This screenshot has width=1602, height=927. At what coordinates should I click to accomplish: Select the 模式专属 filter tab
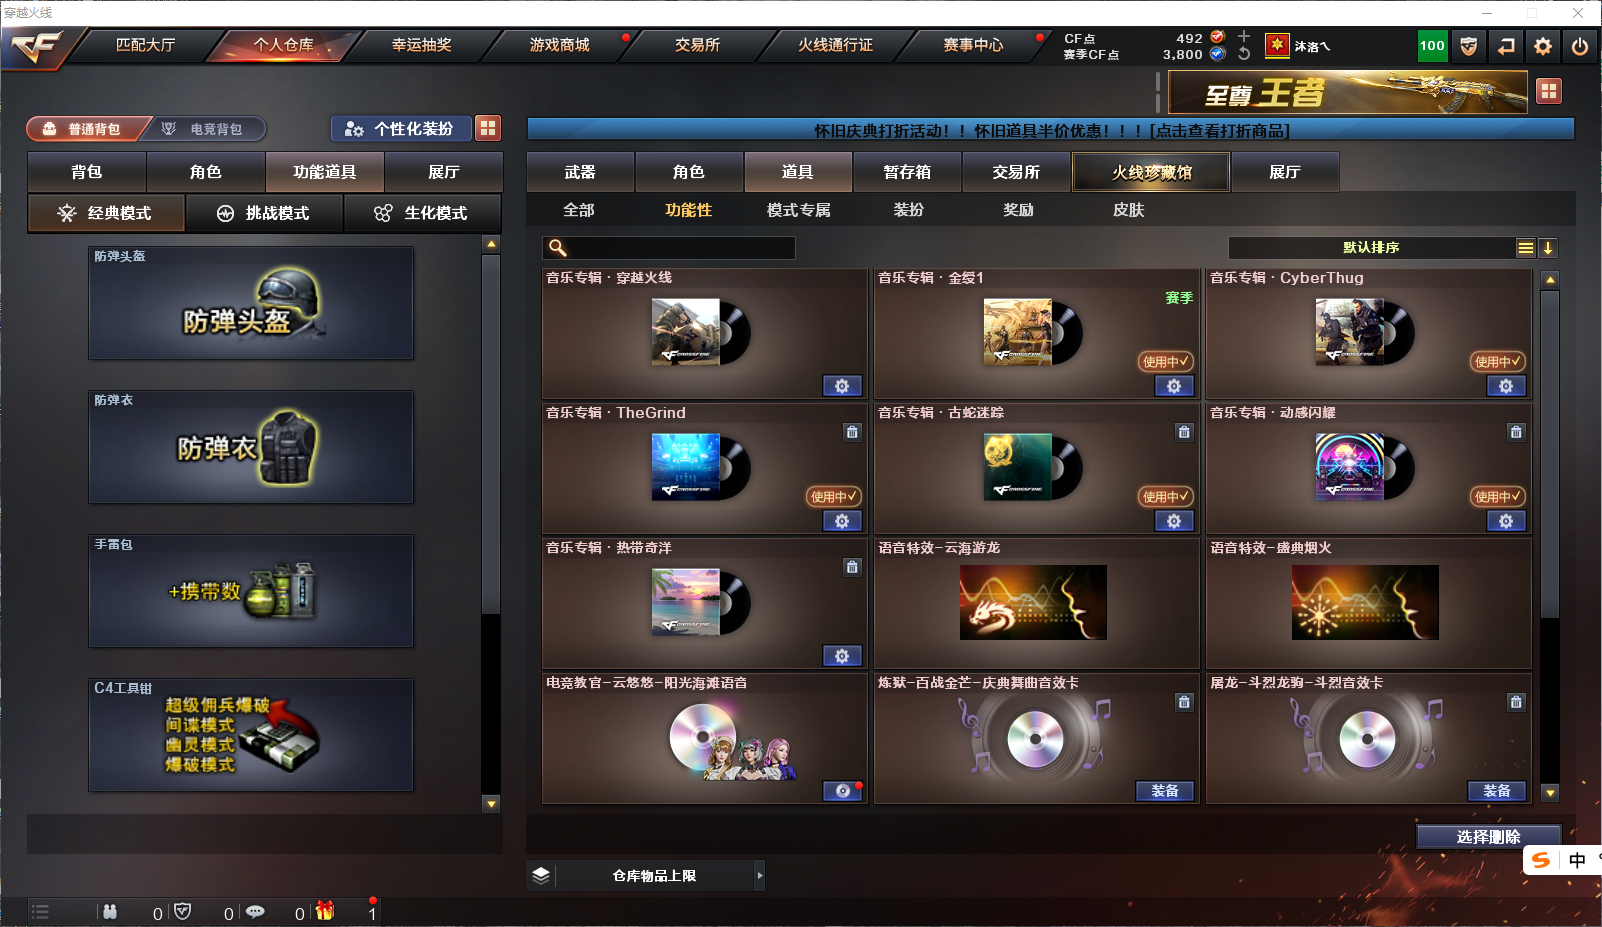pos(798,210)
